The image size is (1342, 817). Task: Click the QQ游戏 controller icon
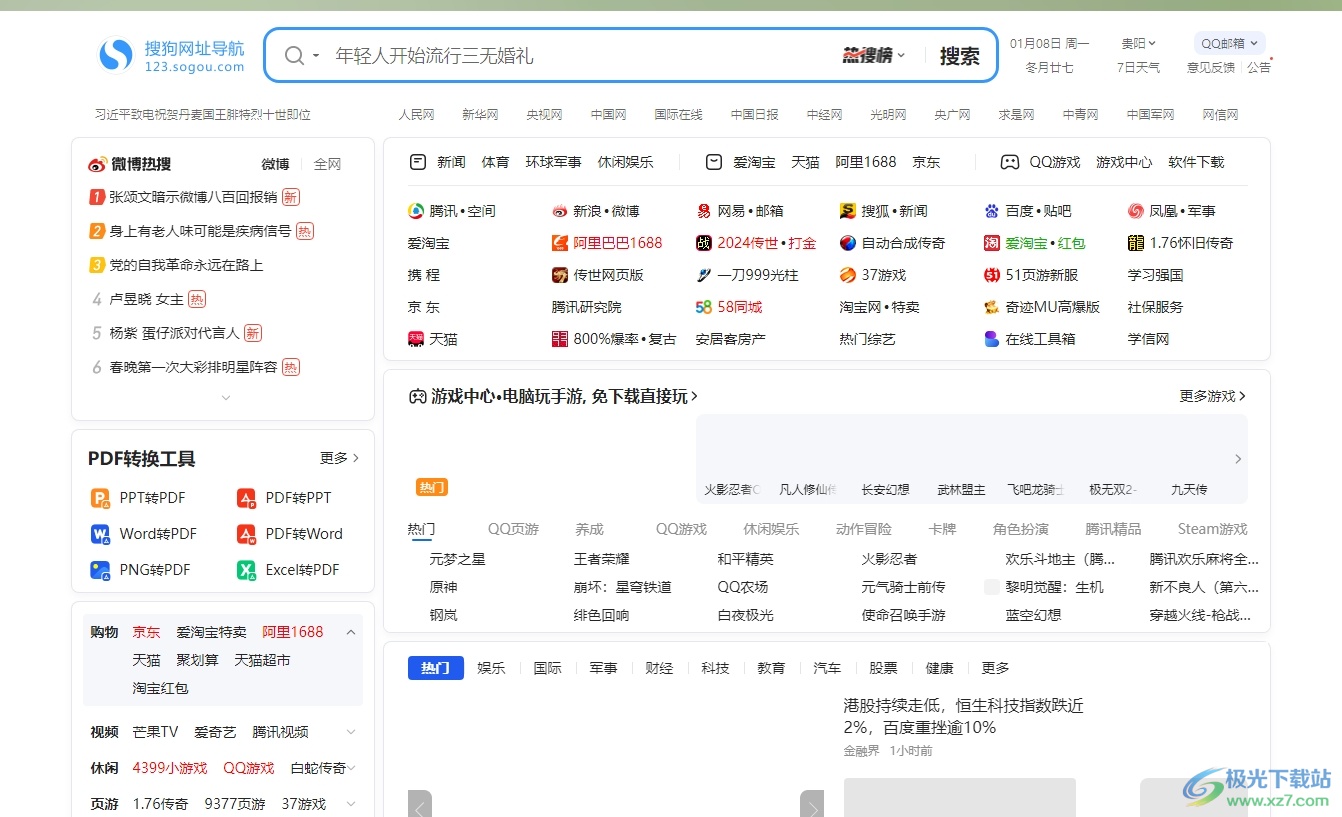(x=1010, y=162)
